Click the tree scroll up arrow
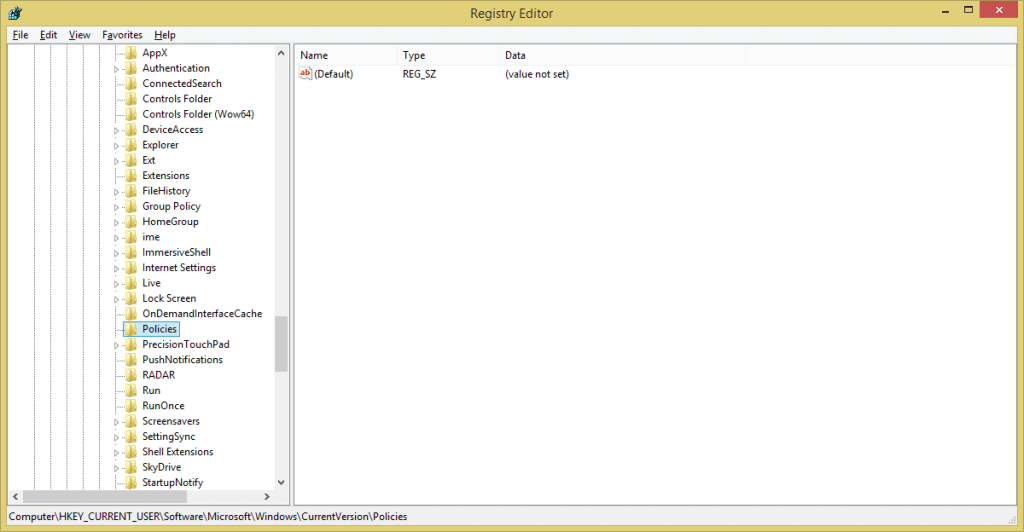The height and width of the screenshot is (532, 1024). tap(281, 53)
